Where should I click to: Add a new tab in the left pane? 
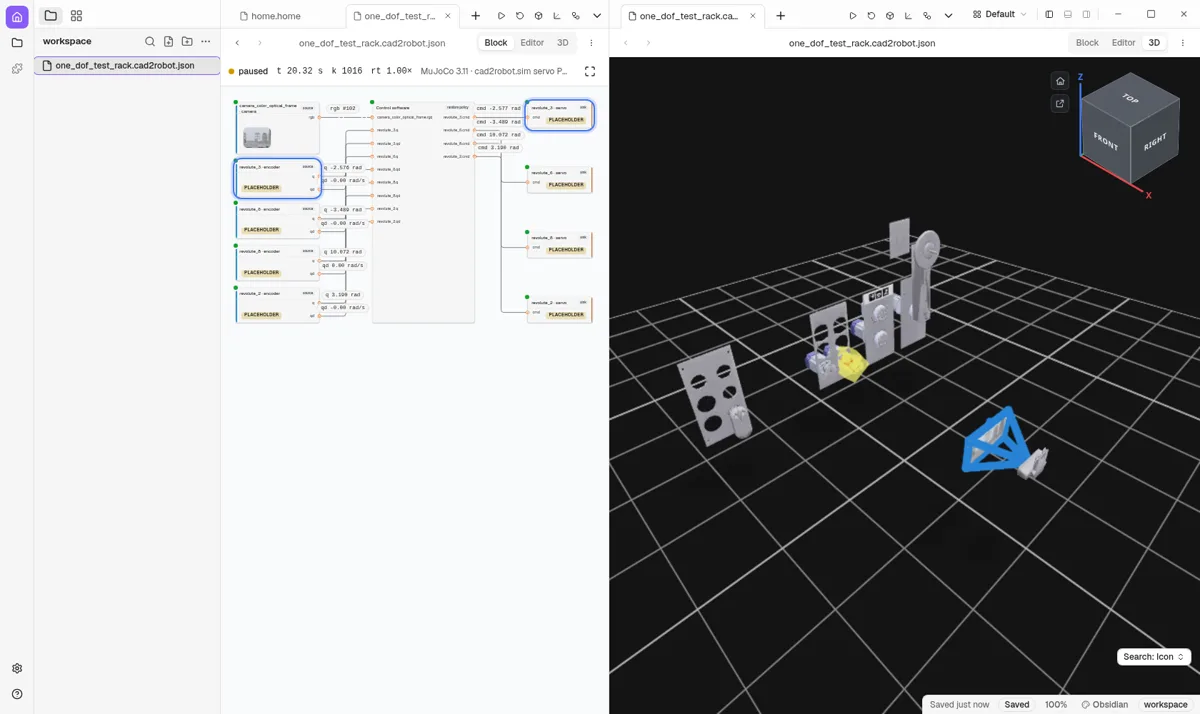(x=475, y=16)
